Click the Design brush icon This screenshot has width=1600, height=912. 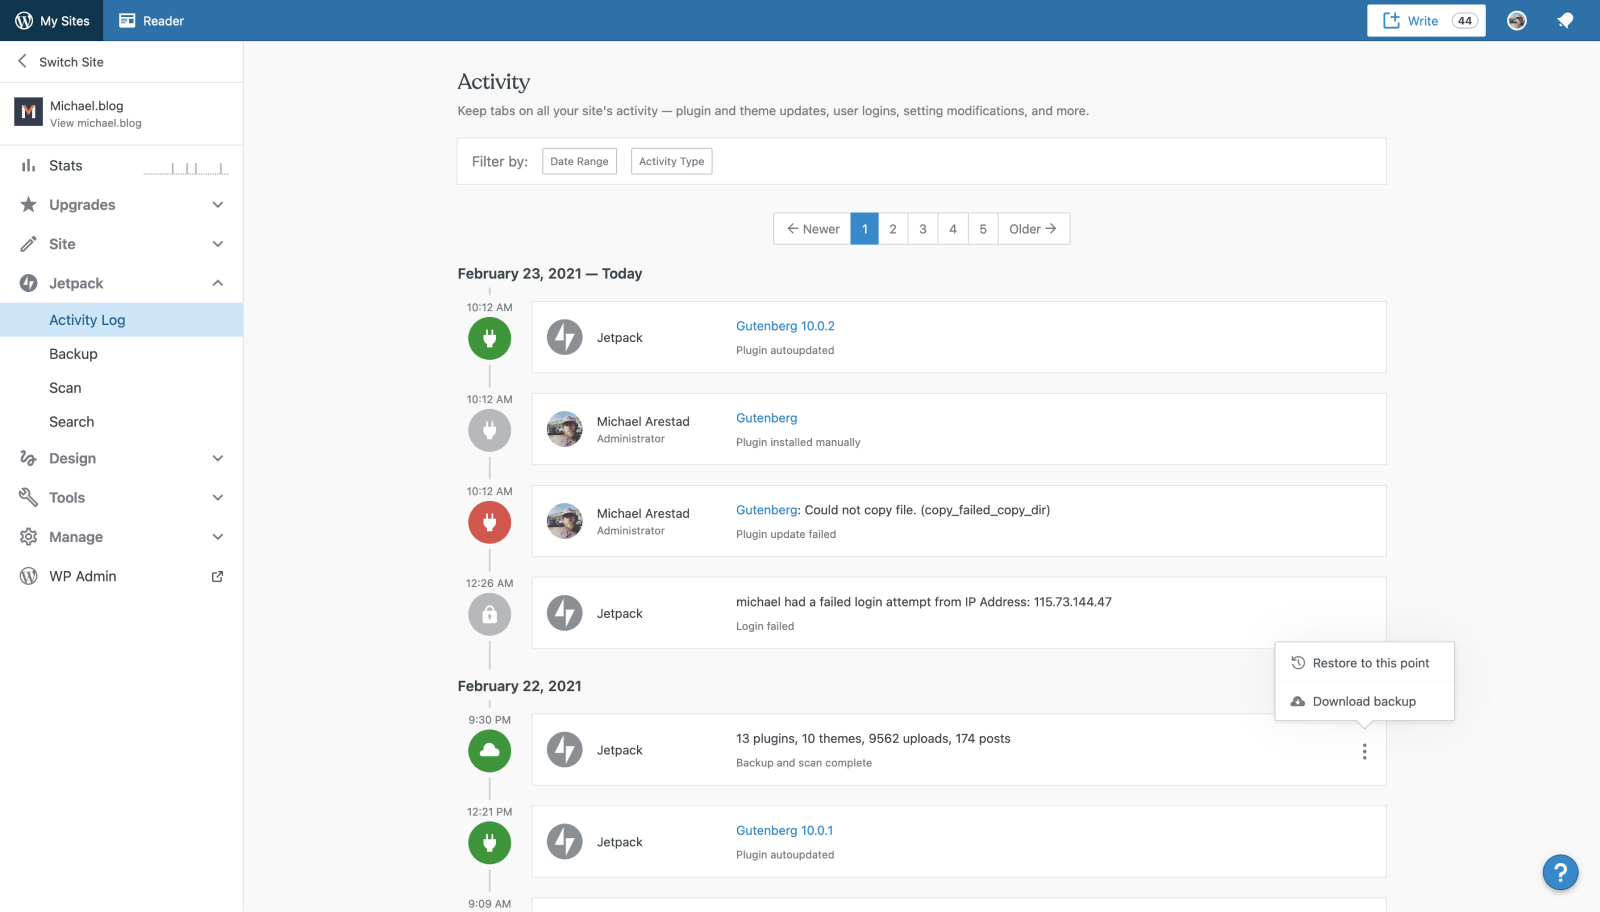click(x=29, y=458)
